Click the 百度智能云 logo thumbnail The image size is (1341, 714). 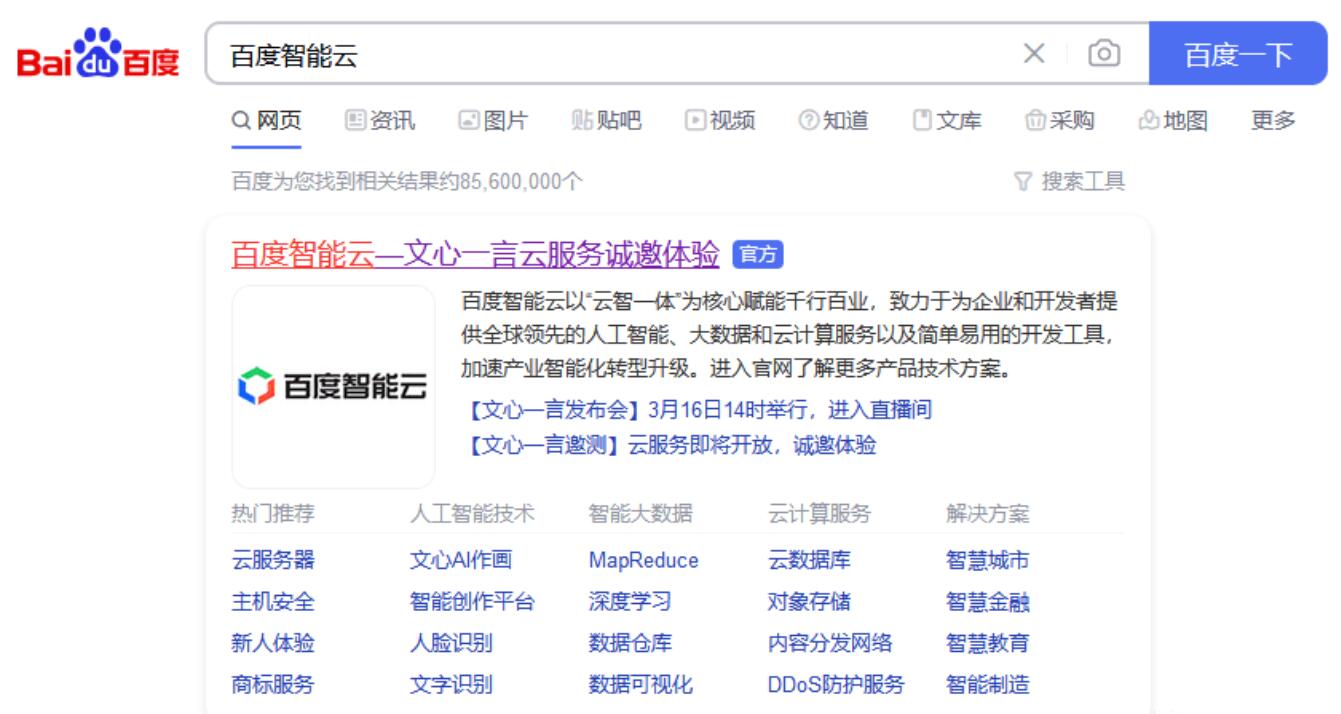333,386
